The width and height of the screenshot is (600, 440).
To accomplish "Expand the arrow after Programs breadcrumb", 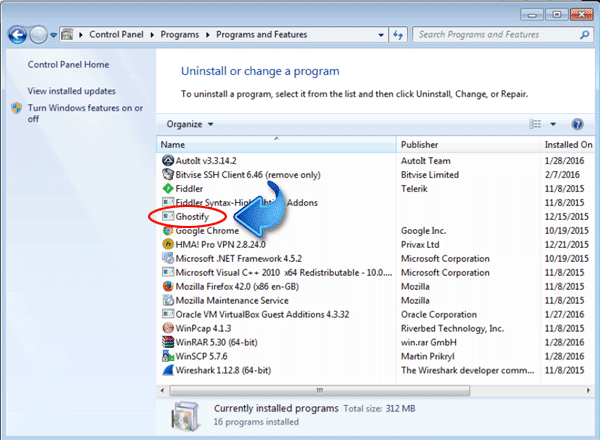I will [208, 35].
